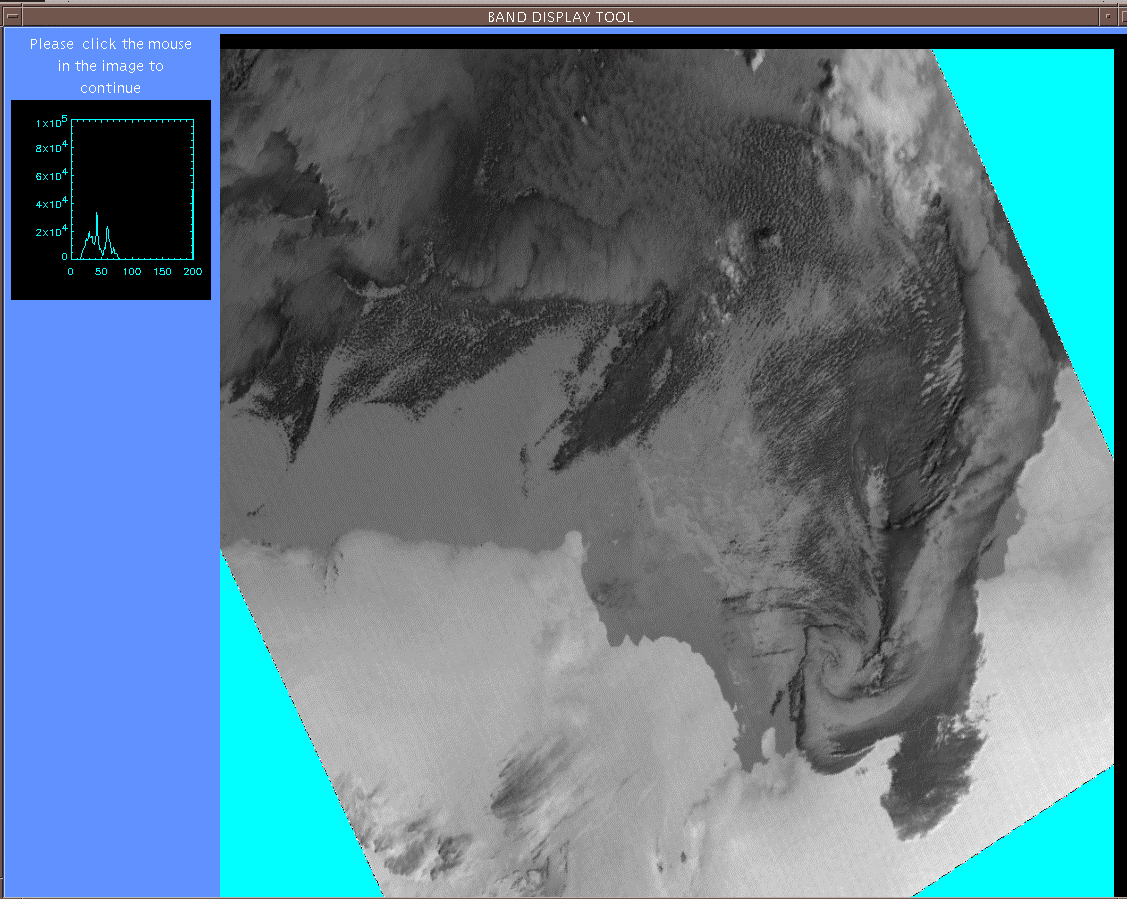
Task: Click the 50 label on histogram x-axis
Action: click(x=101, y=272)
